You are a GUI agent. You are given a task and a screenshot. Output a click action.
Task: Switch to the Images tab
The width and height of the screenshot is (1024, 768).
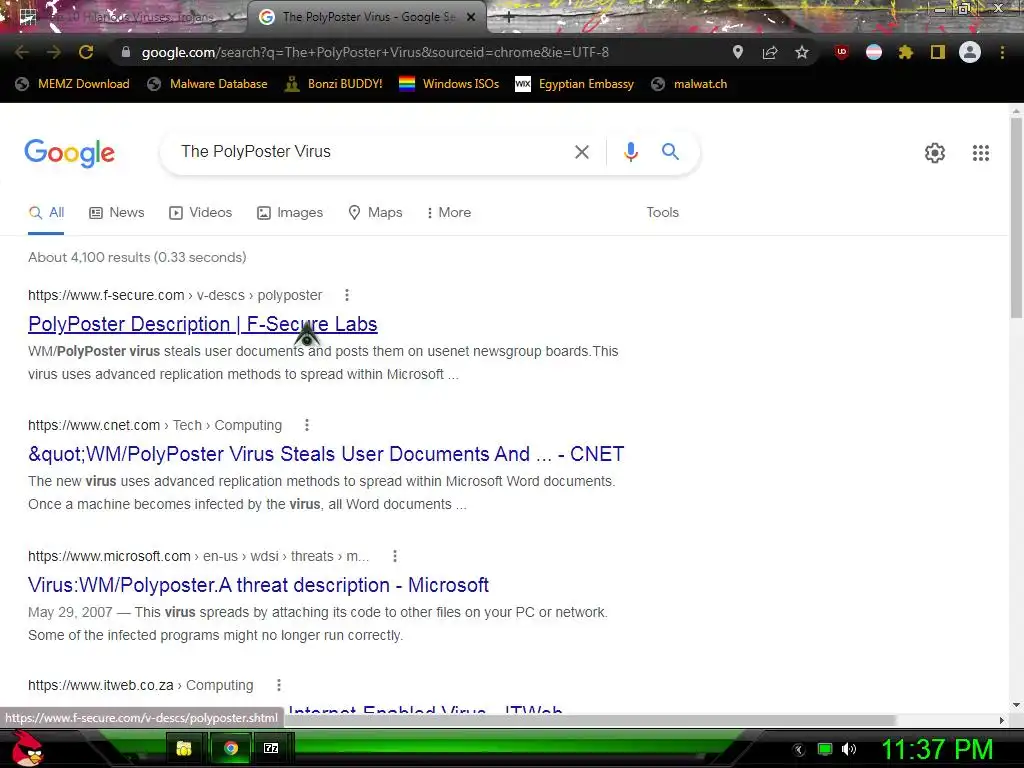click(x=290, y=213)
